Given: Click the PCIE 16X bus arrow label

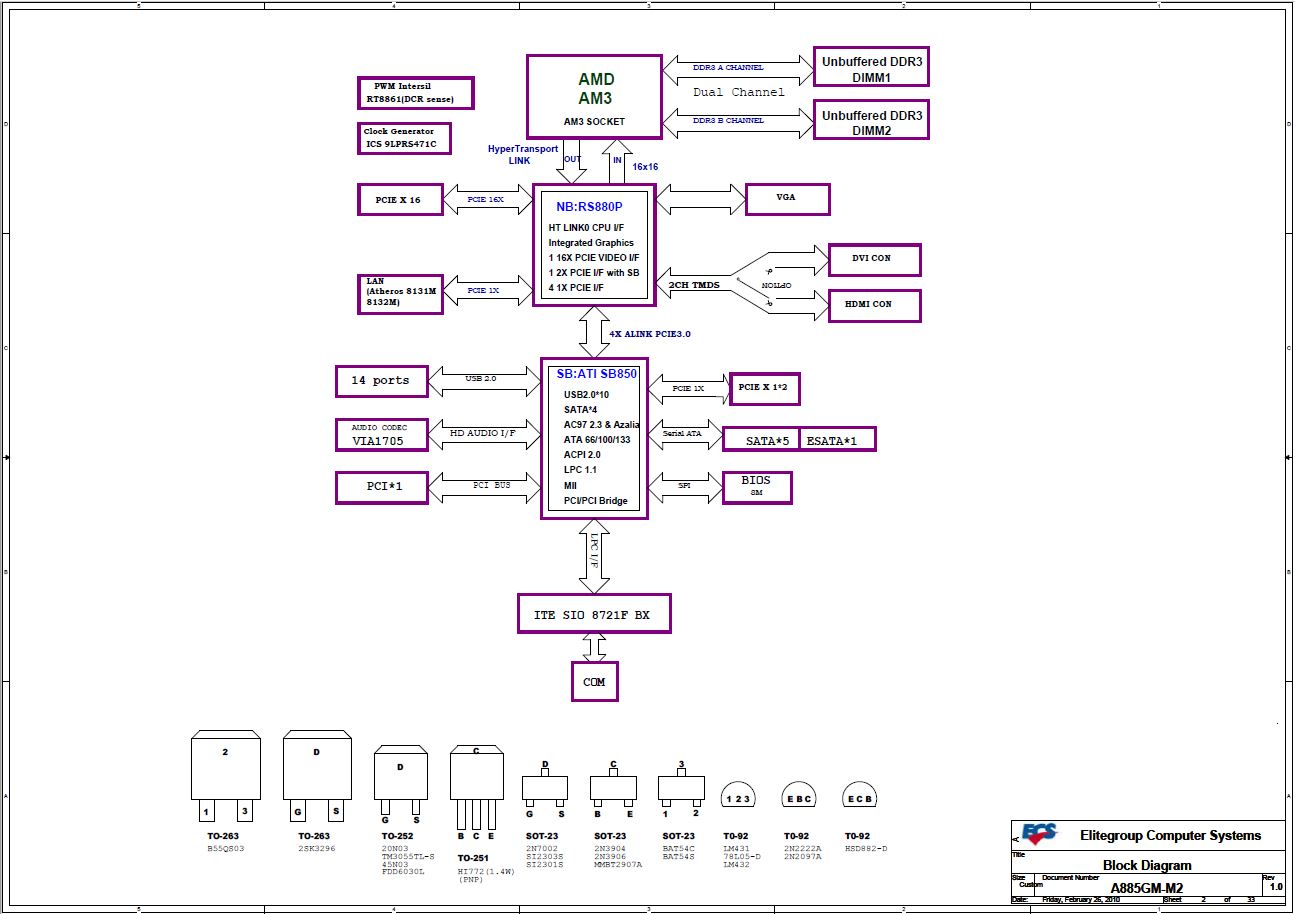Looking at the screenshot, I should [x=487, y=199].
